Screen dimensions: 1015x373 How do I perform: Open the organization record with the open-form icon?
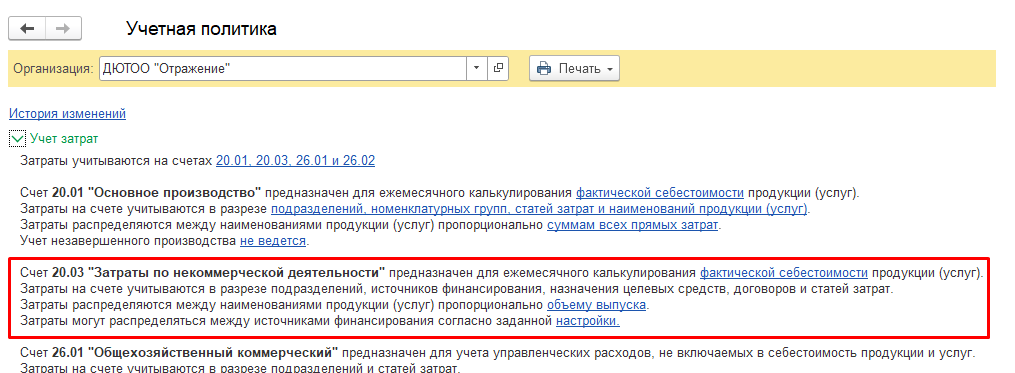[x=498, y=68]
